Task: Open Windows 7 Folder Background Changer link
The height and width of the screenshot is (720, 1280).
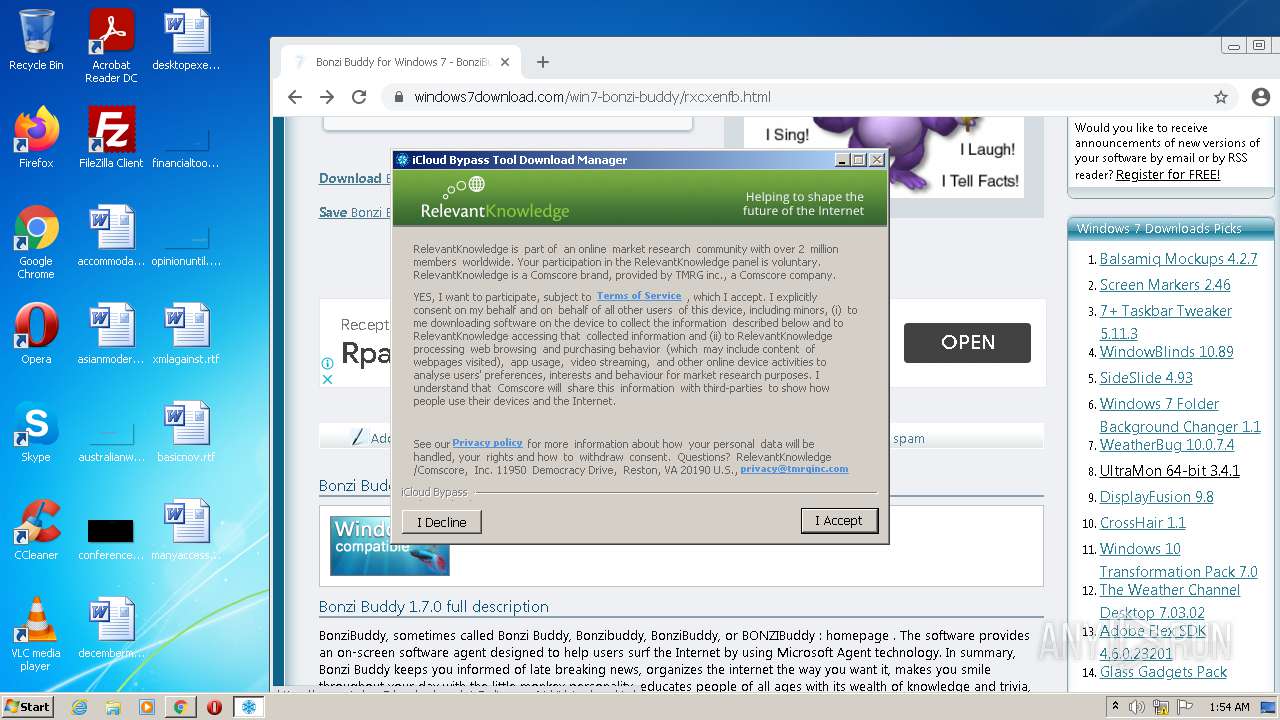Action: 1180,415
